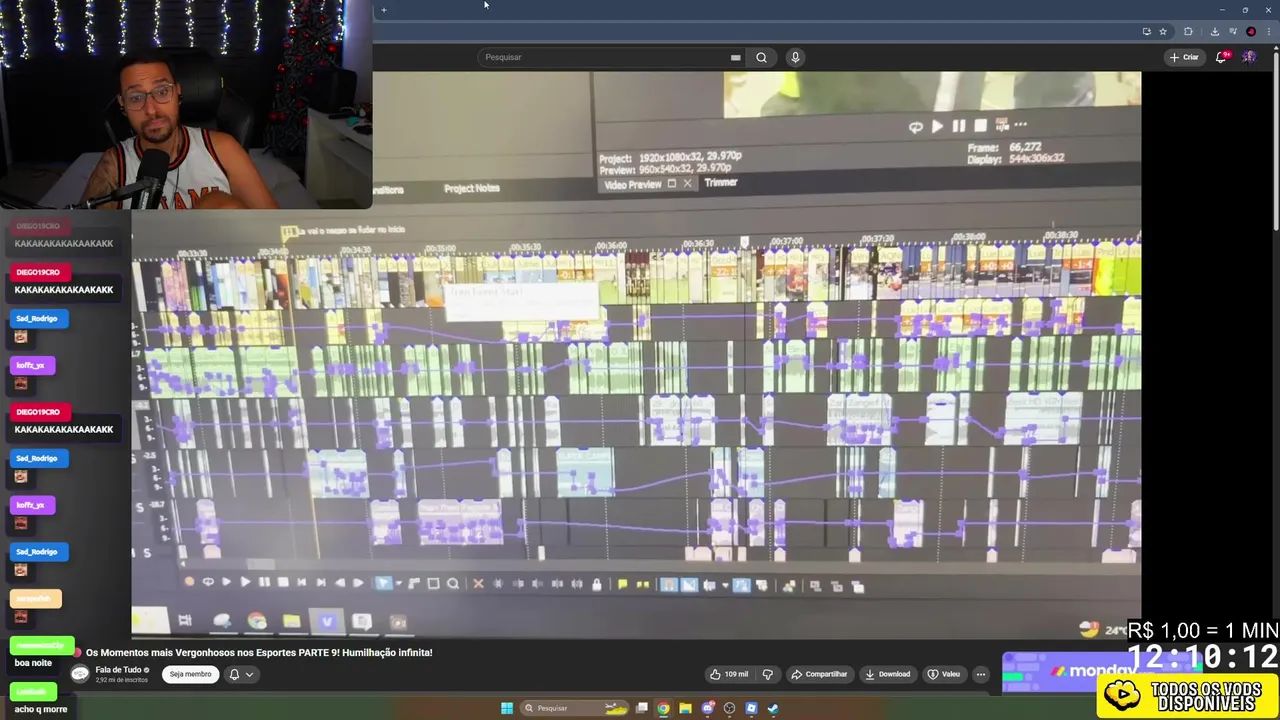Image resolution: width=1280 pixels, height=720 pixels.
Task: Toggle Enable Snapping in Vegas toolbar
Action: coord(669,585)
